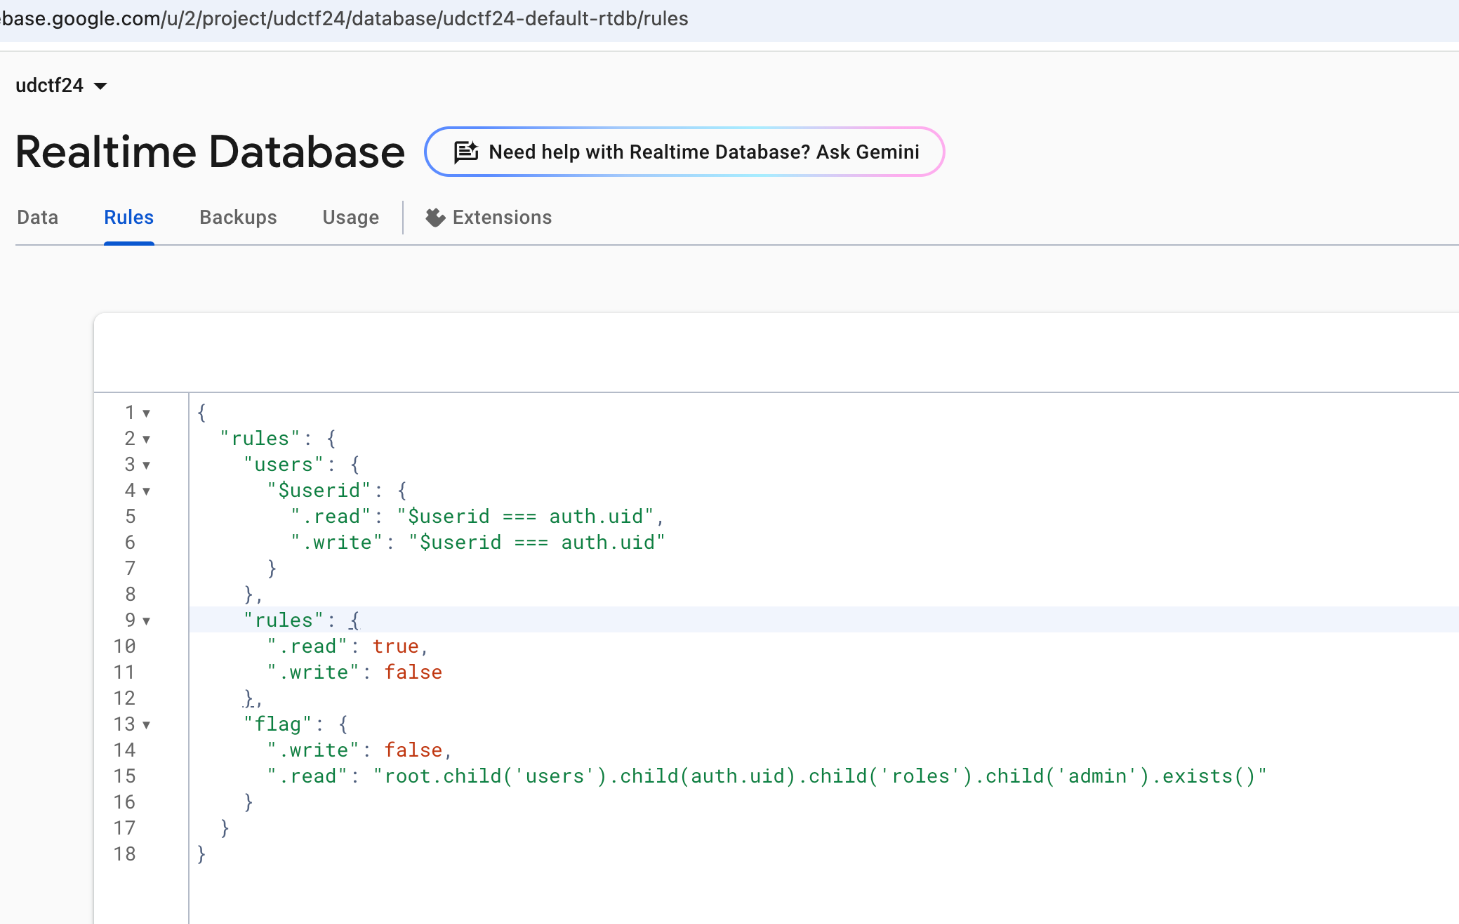Click the nested "rules" key on line 9
Screen dimensions: 1459x924
tap(284, 620)
